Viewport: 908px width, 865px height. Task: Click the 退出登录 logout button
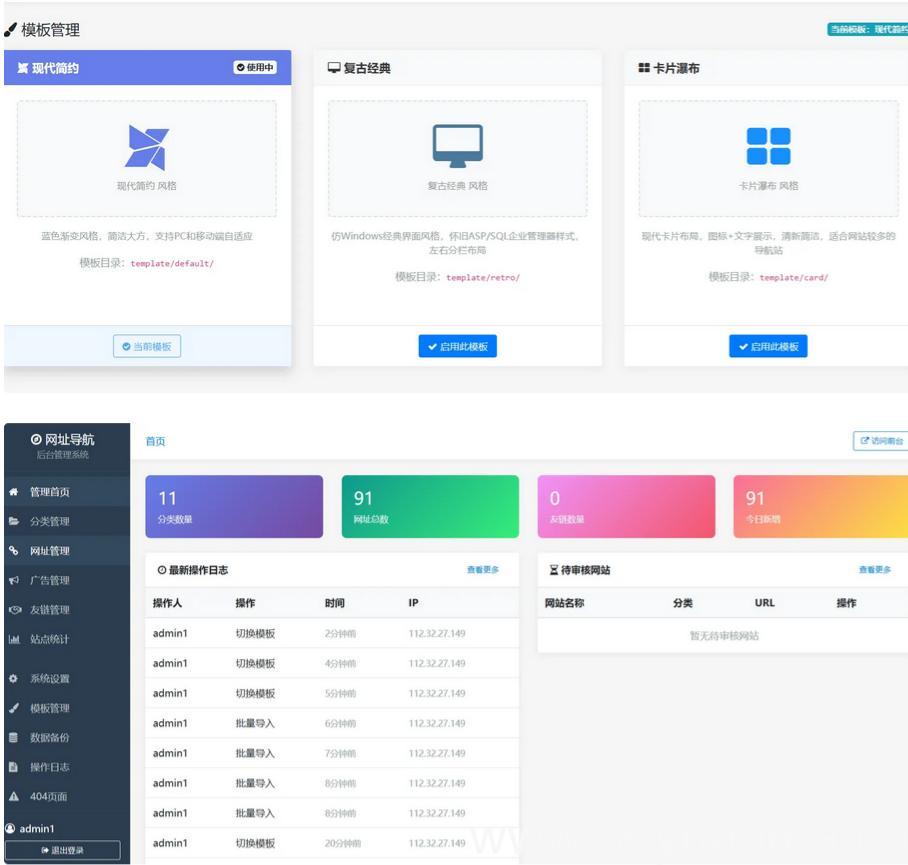(x=63, y=850)
